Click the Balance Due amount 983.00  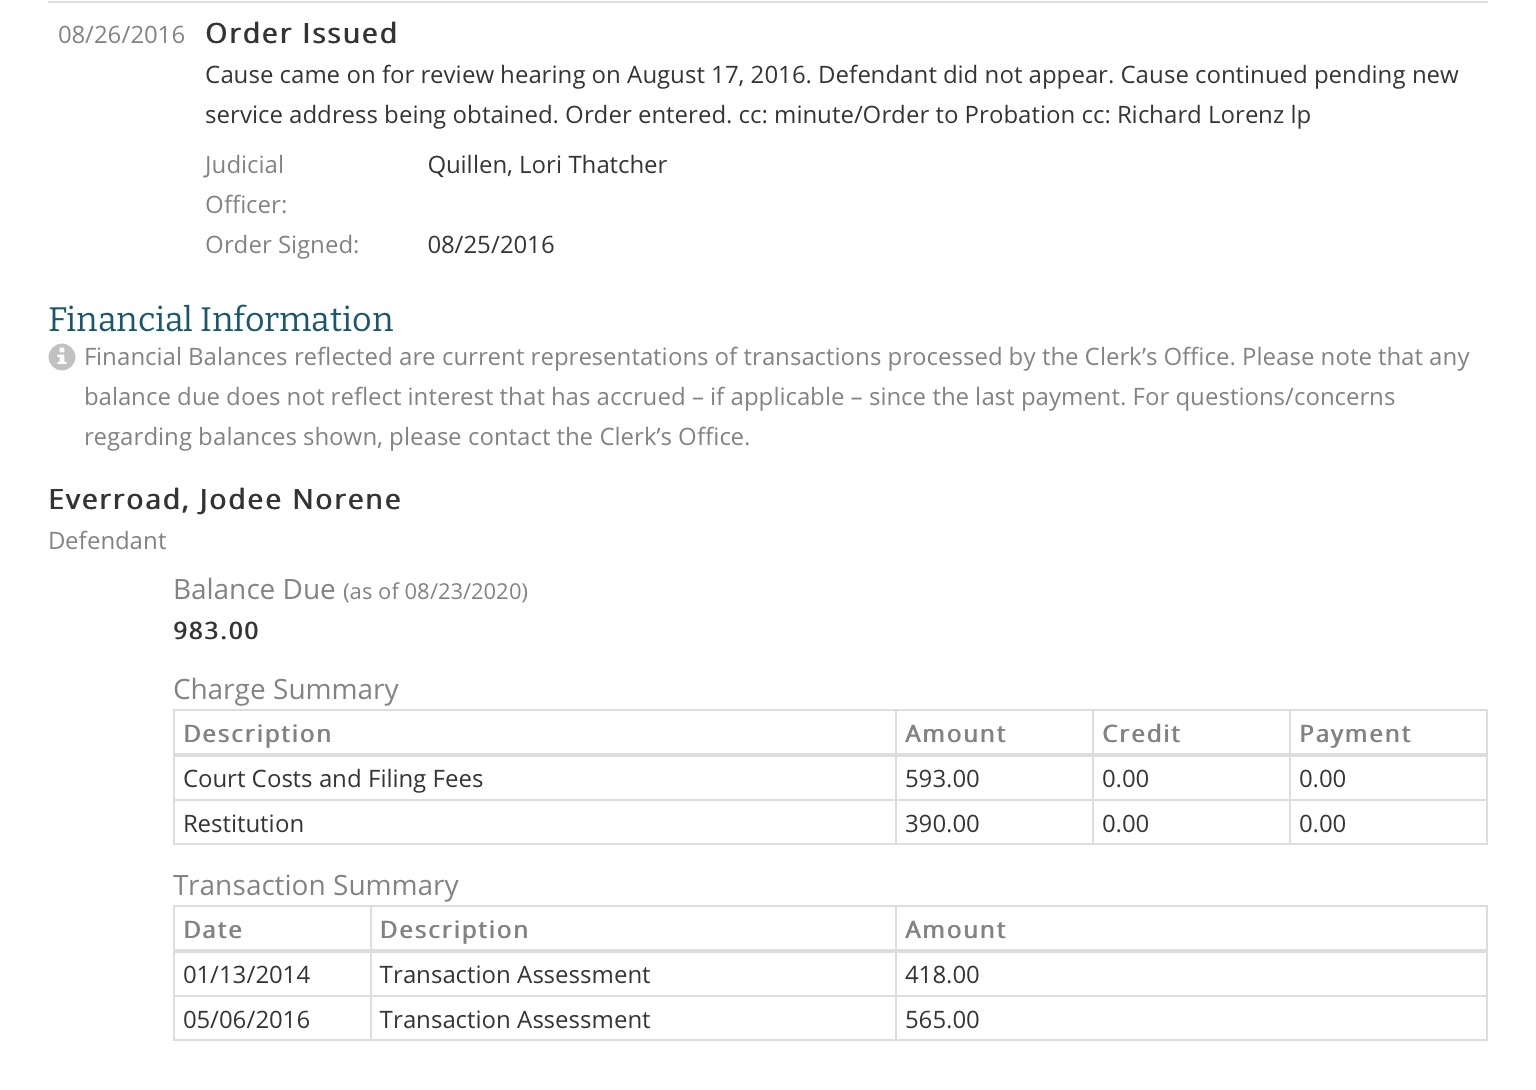coord(216,631)
